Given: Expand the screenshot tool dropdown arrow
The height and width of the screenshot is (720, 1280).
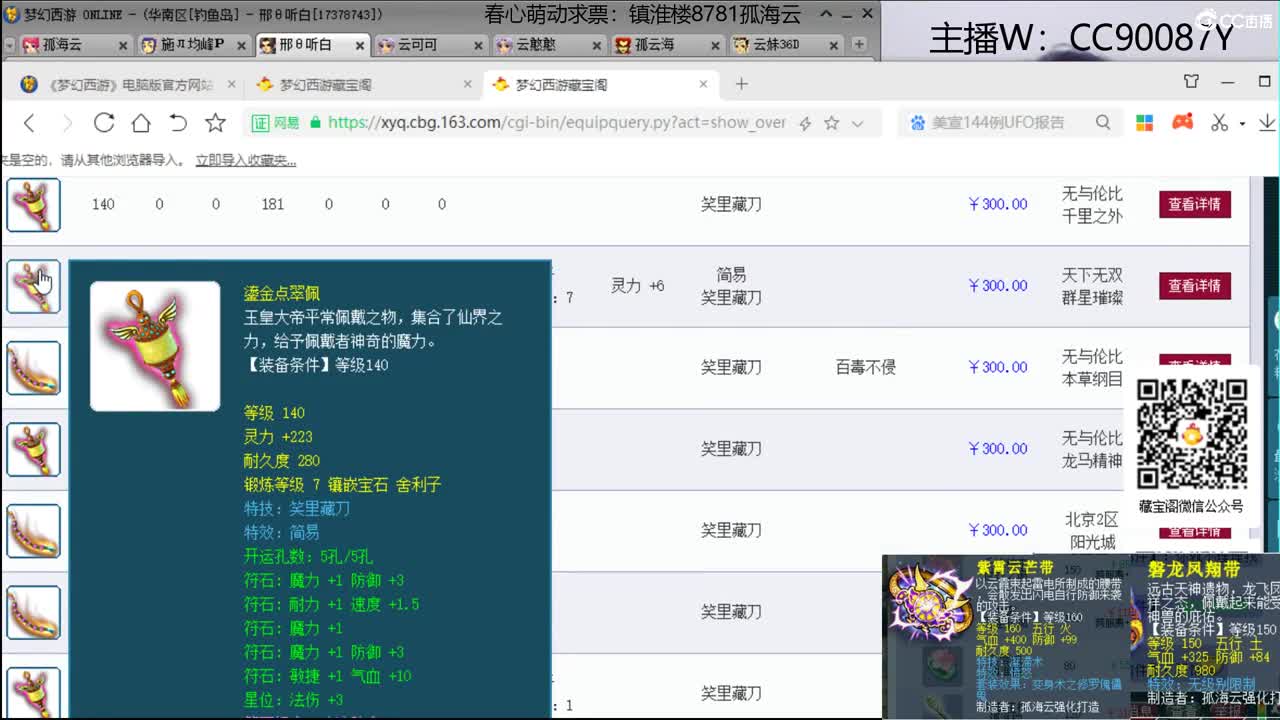Looking at the screenshot, I should [1242, 123].
